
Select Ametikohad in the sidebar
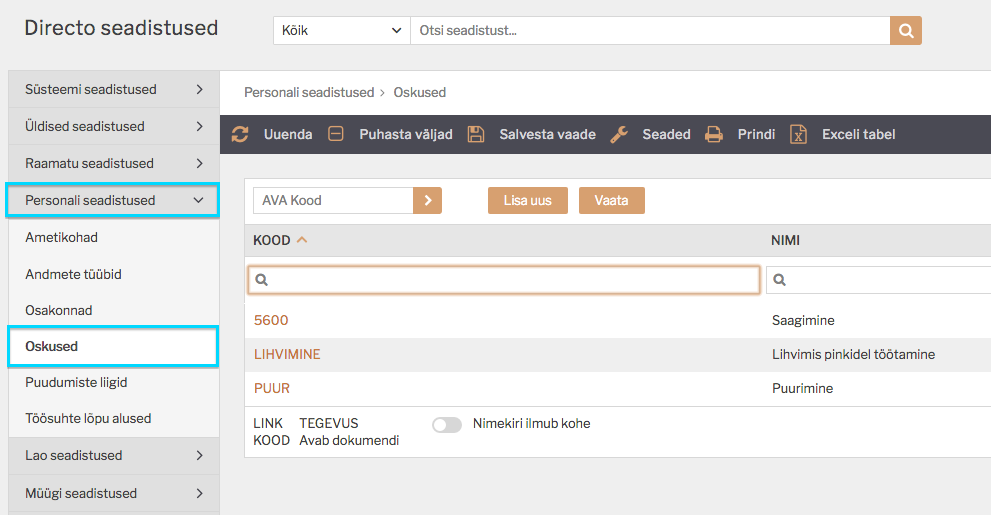point(61,238)
